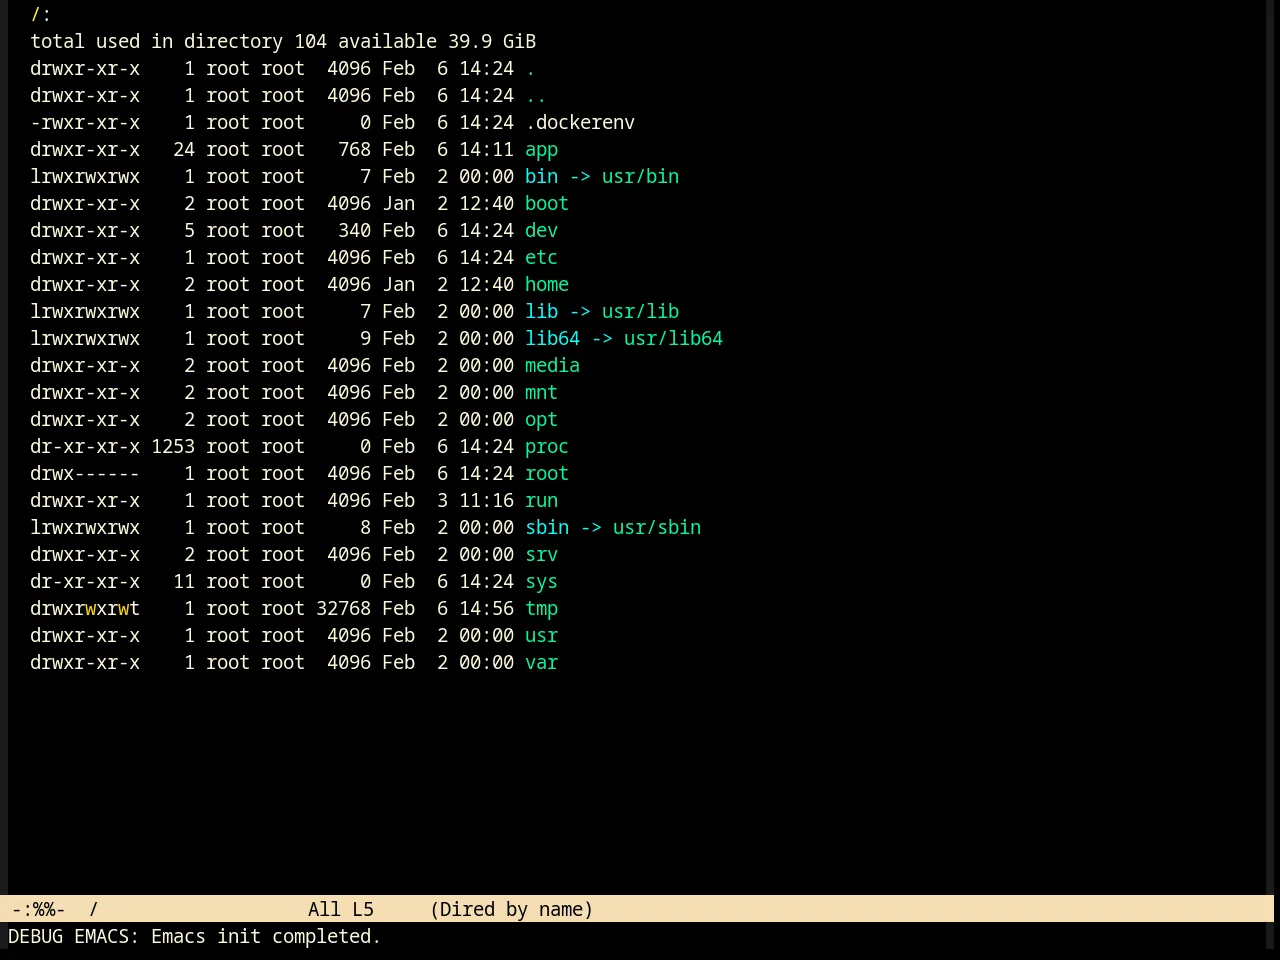
Task: Open the .dockerenv file entry
Action: pyautogui.click(x=580, y=123)
